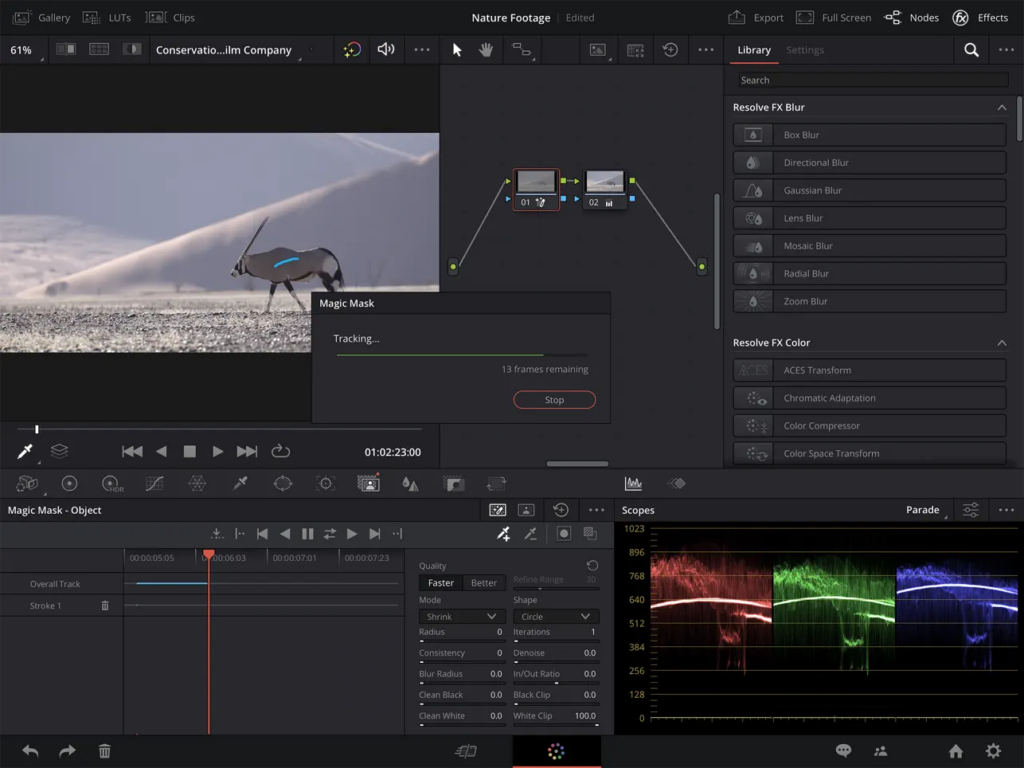Switch to the Settings tab
Screen dimensions: 1024x768
(x=805, y=50)
